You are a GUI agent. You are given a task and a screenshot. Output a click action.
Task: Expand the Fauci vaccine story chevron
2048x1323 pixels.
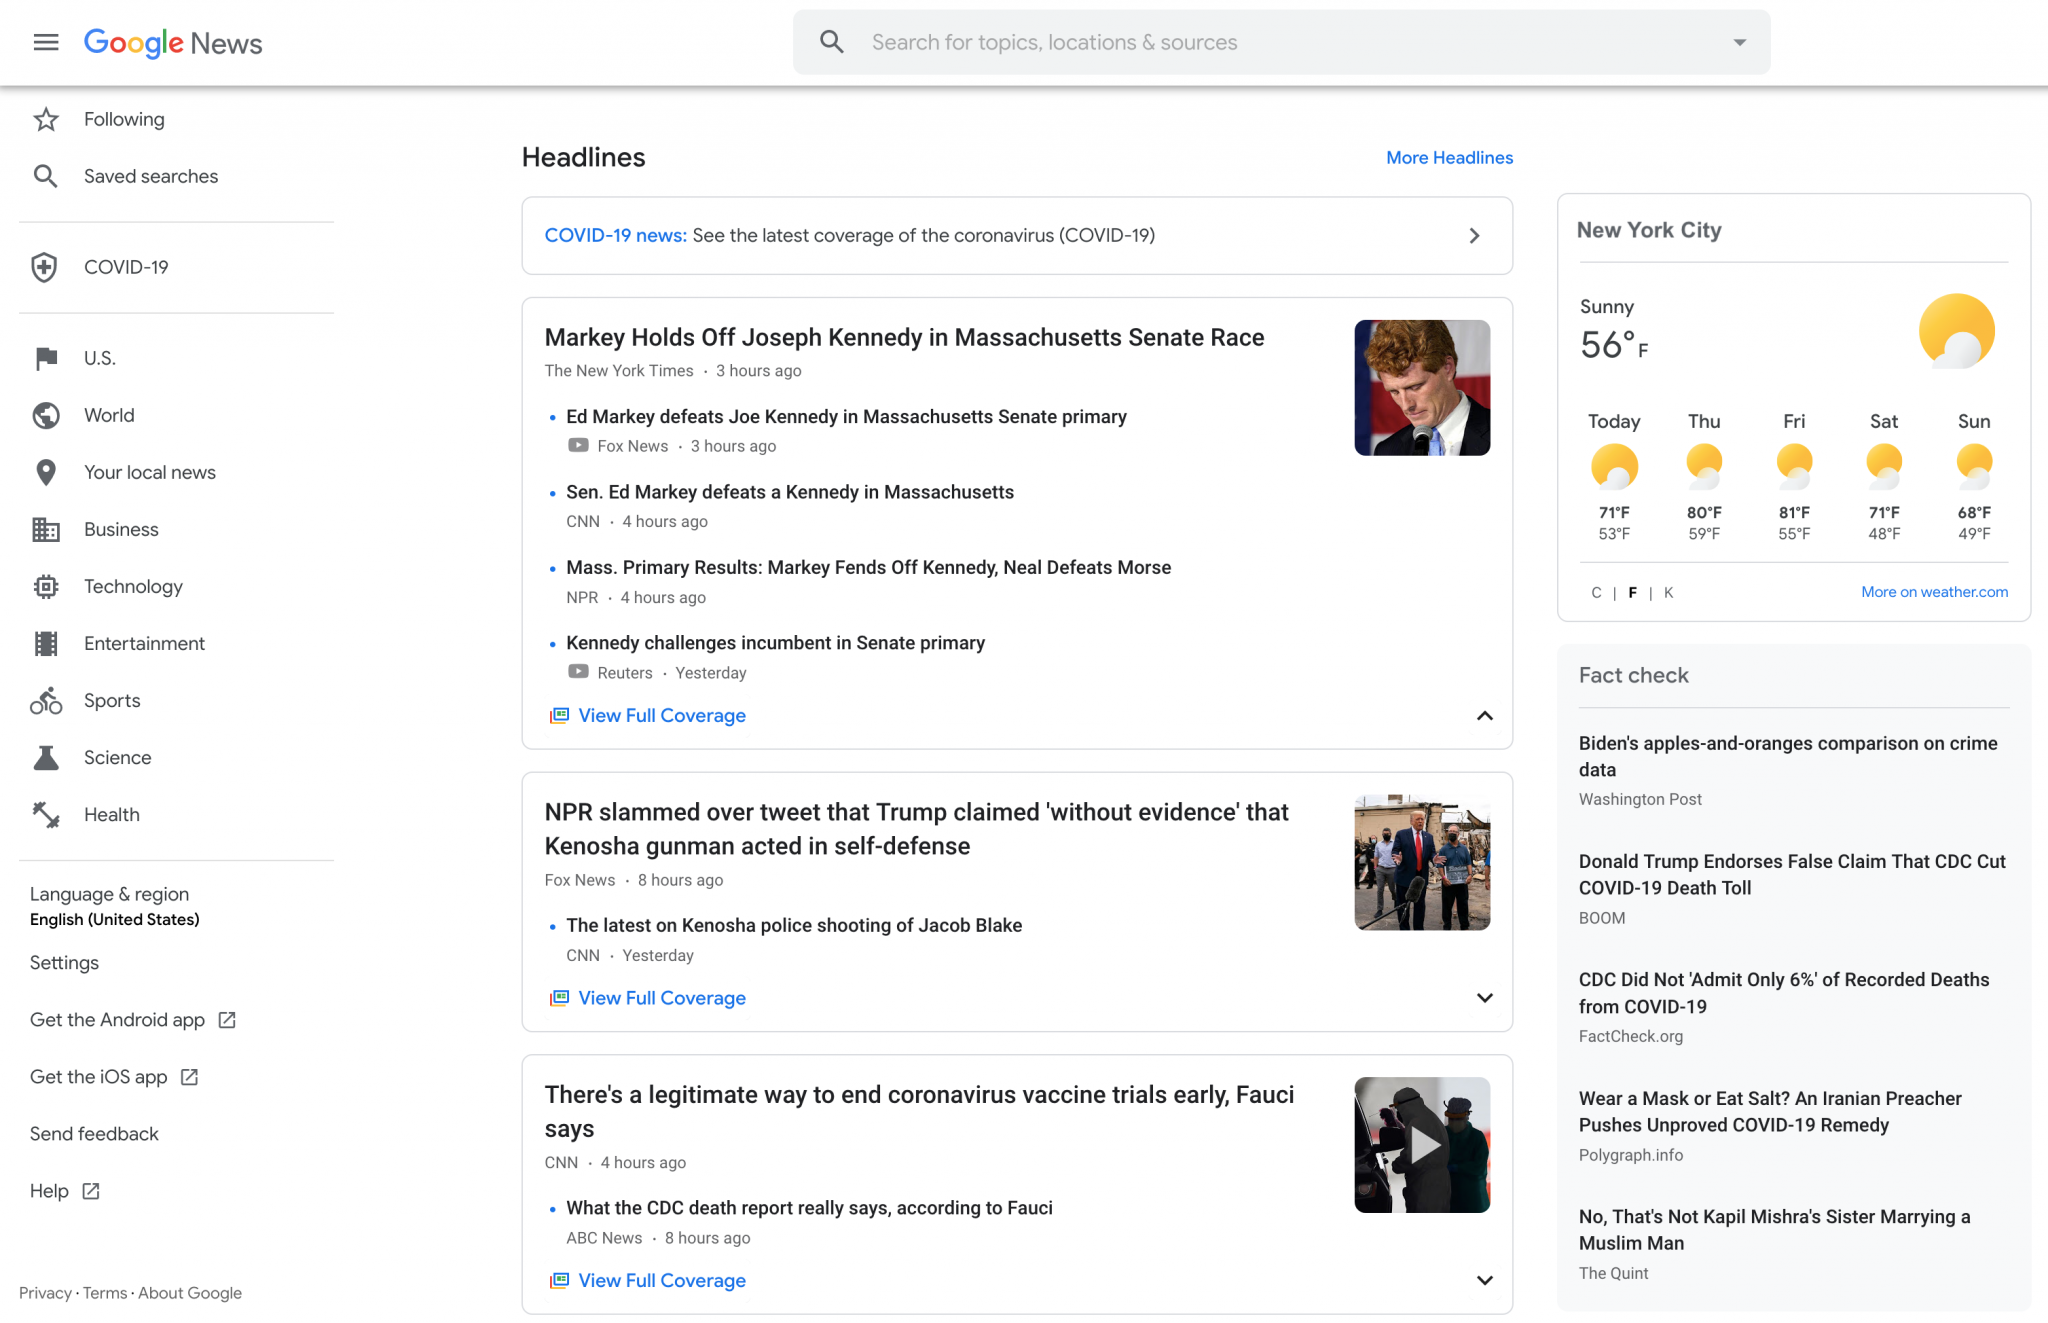[1484, 1279]
